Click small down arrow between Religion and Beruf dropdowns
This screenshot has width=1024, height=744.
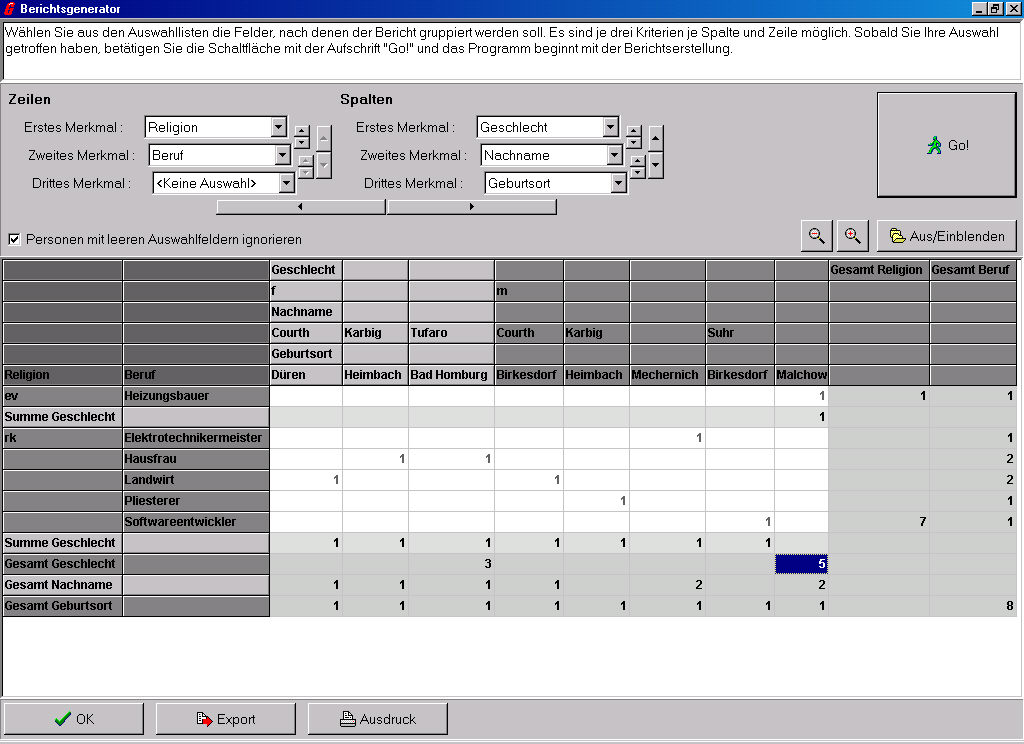[x=302, y=143]
